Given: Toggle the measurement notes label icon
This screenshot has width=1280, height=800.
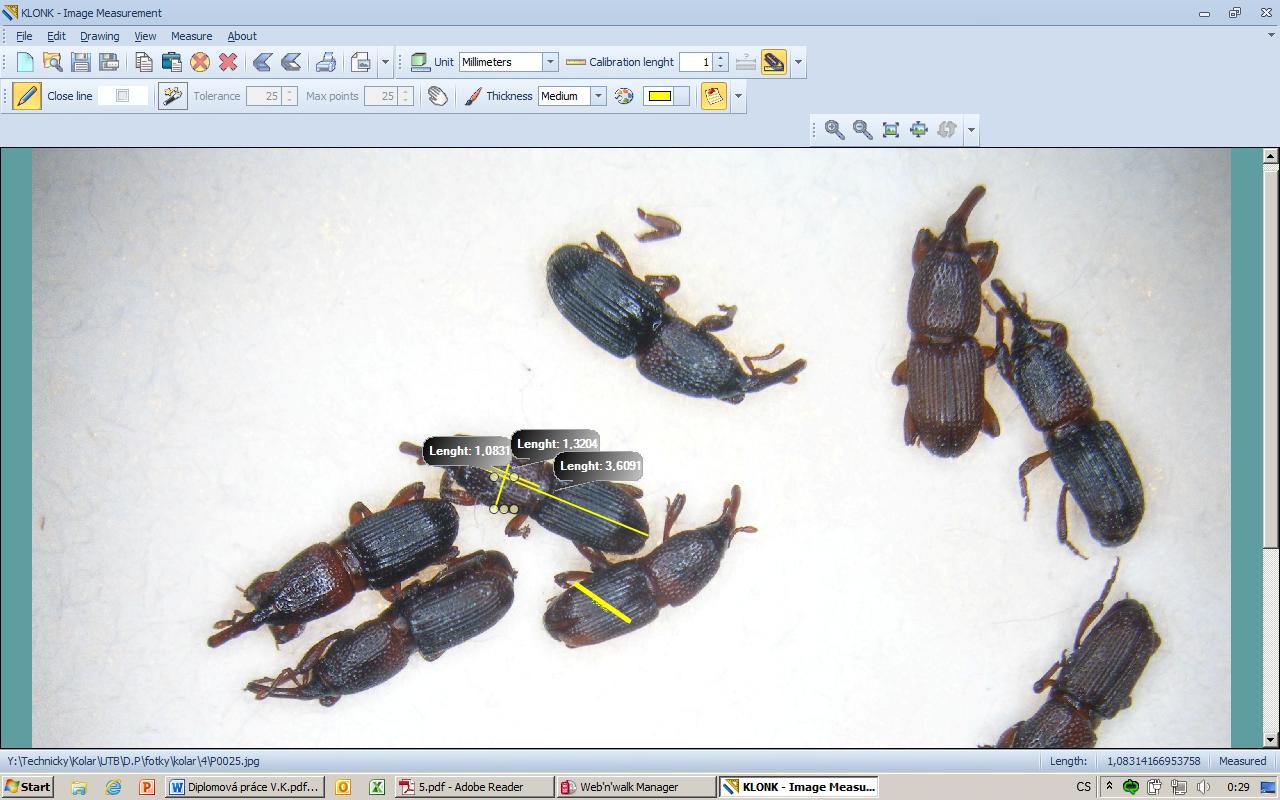Looking at the screenshot, I should click(714, 96).
